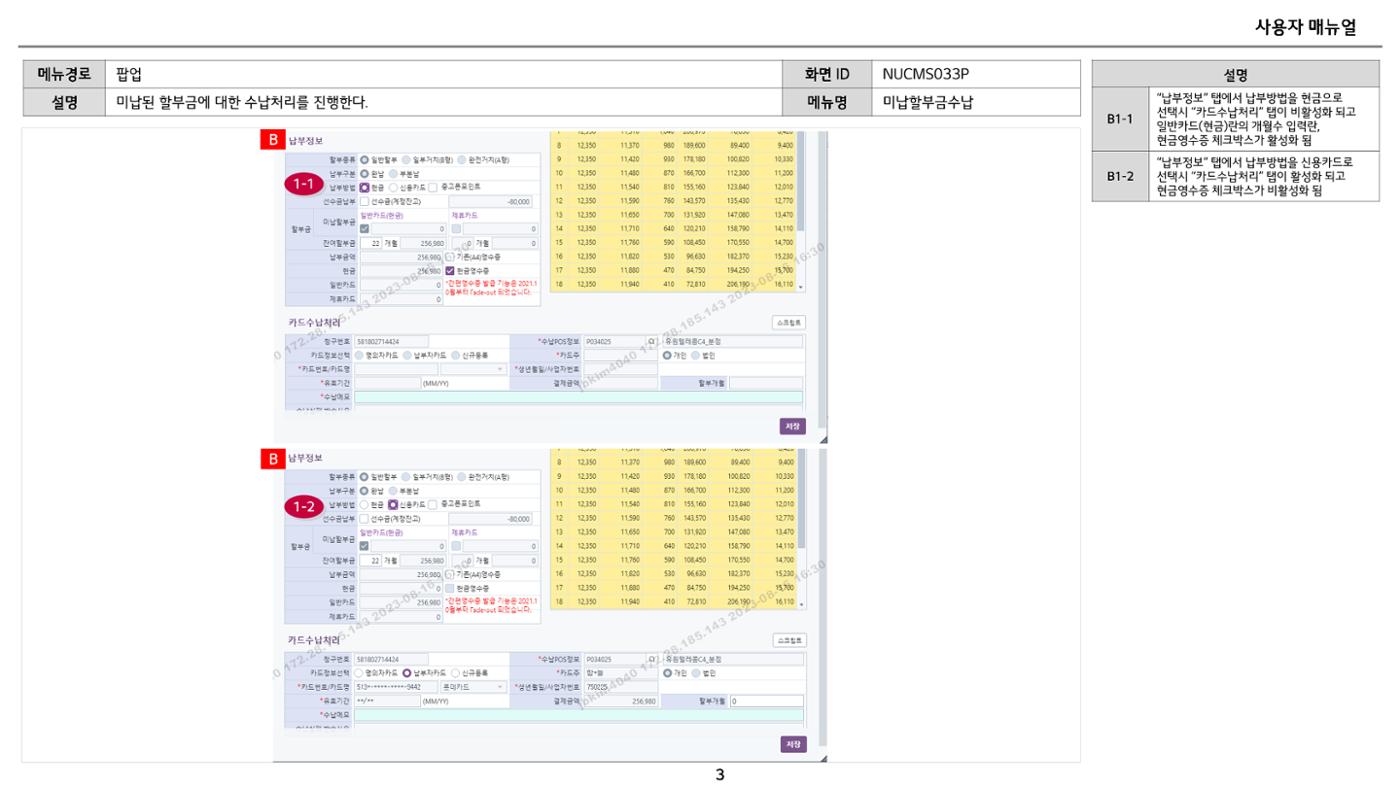Select 명의자카드 radio in screenshot 1-1
The height and width of the screenshot is (788, 1400).
pos(359,355)
